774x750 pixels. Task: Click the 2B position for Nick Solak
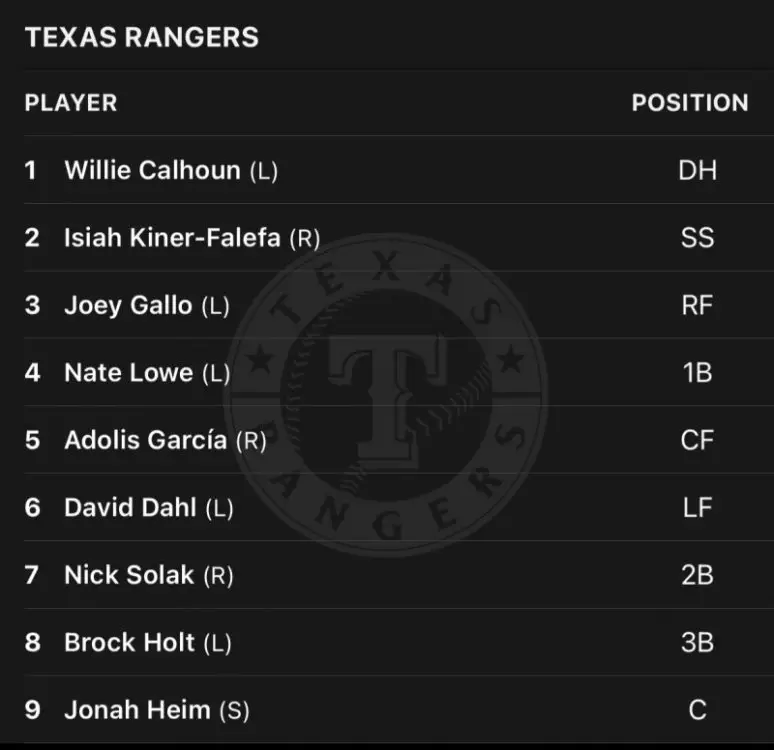697,575
